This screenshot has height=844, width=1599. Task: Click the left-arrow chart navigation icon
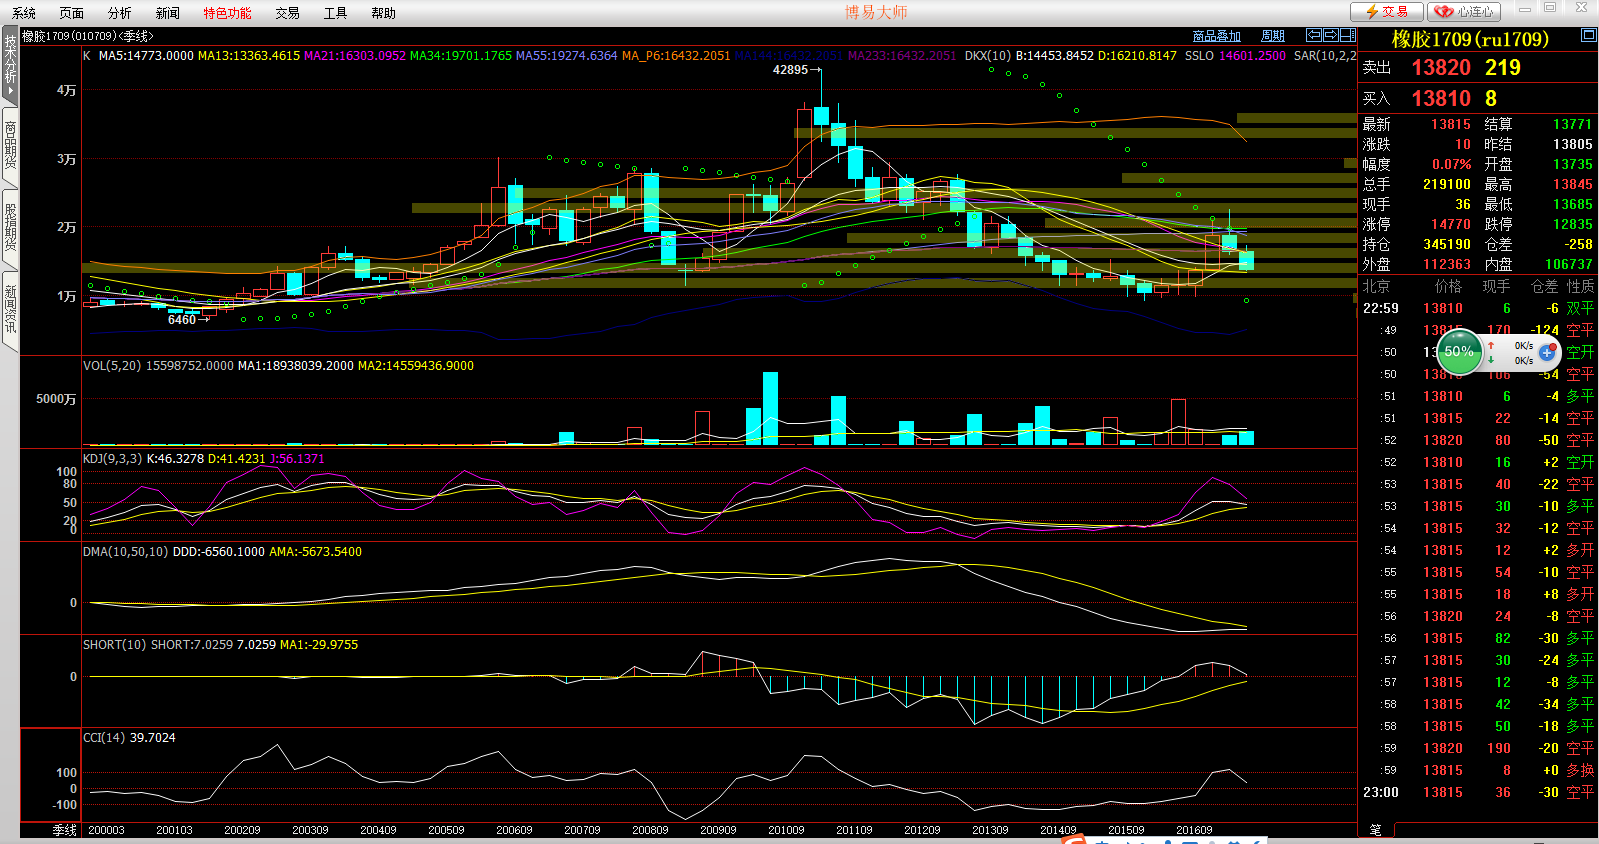(1314, 35)
